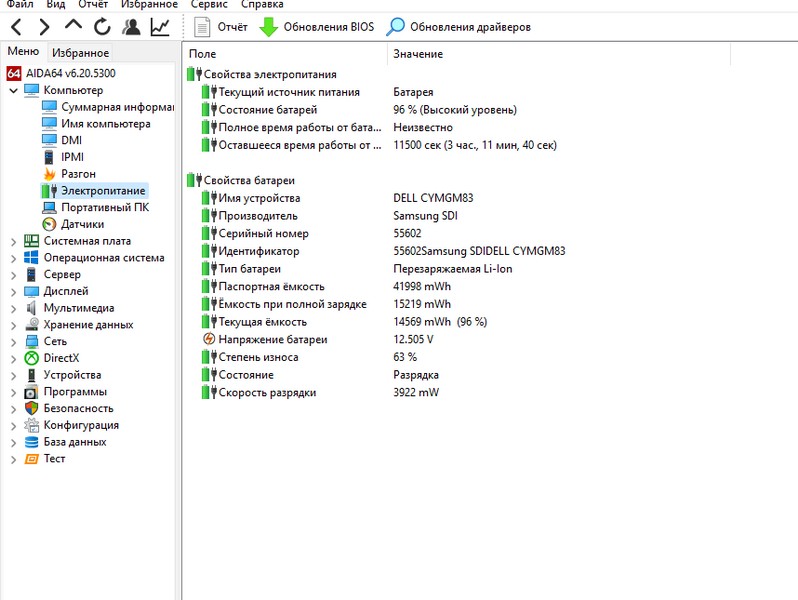
Task: Select the Степень износа row
Action: coord(246,357)
